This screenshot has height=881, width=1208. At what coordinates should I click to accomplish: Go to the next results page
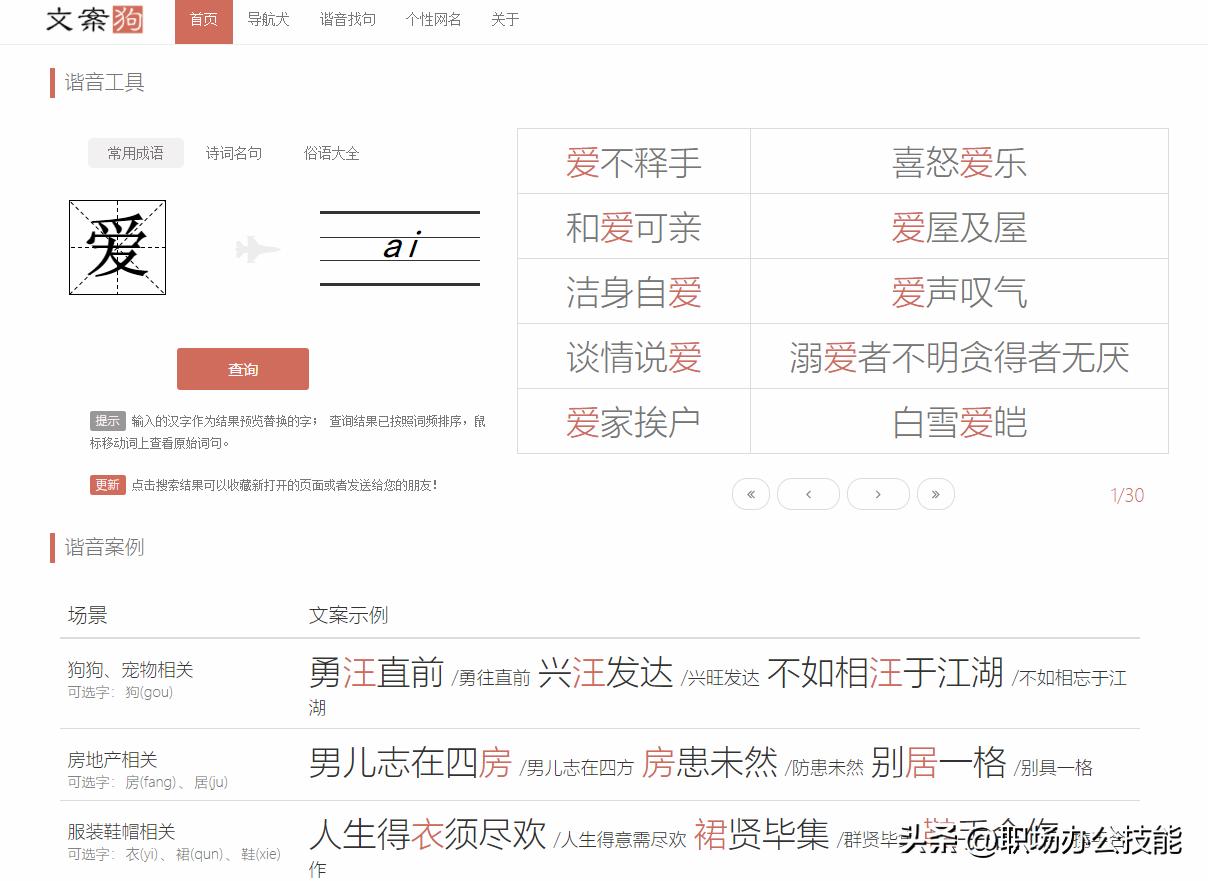[x=878, y=494]
